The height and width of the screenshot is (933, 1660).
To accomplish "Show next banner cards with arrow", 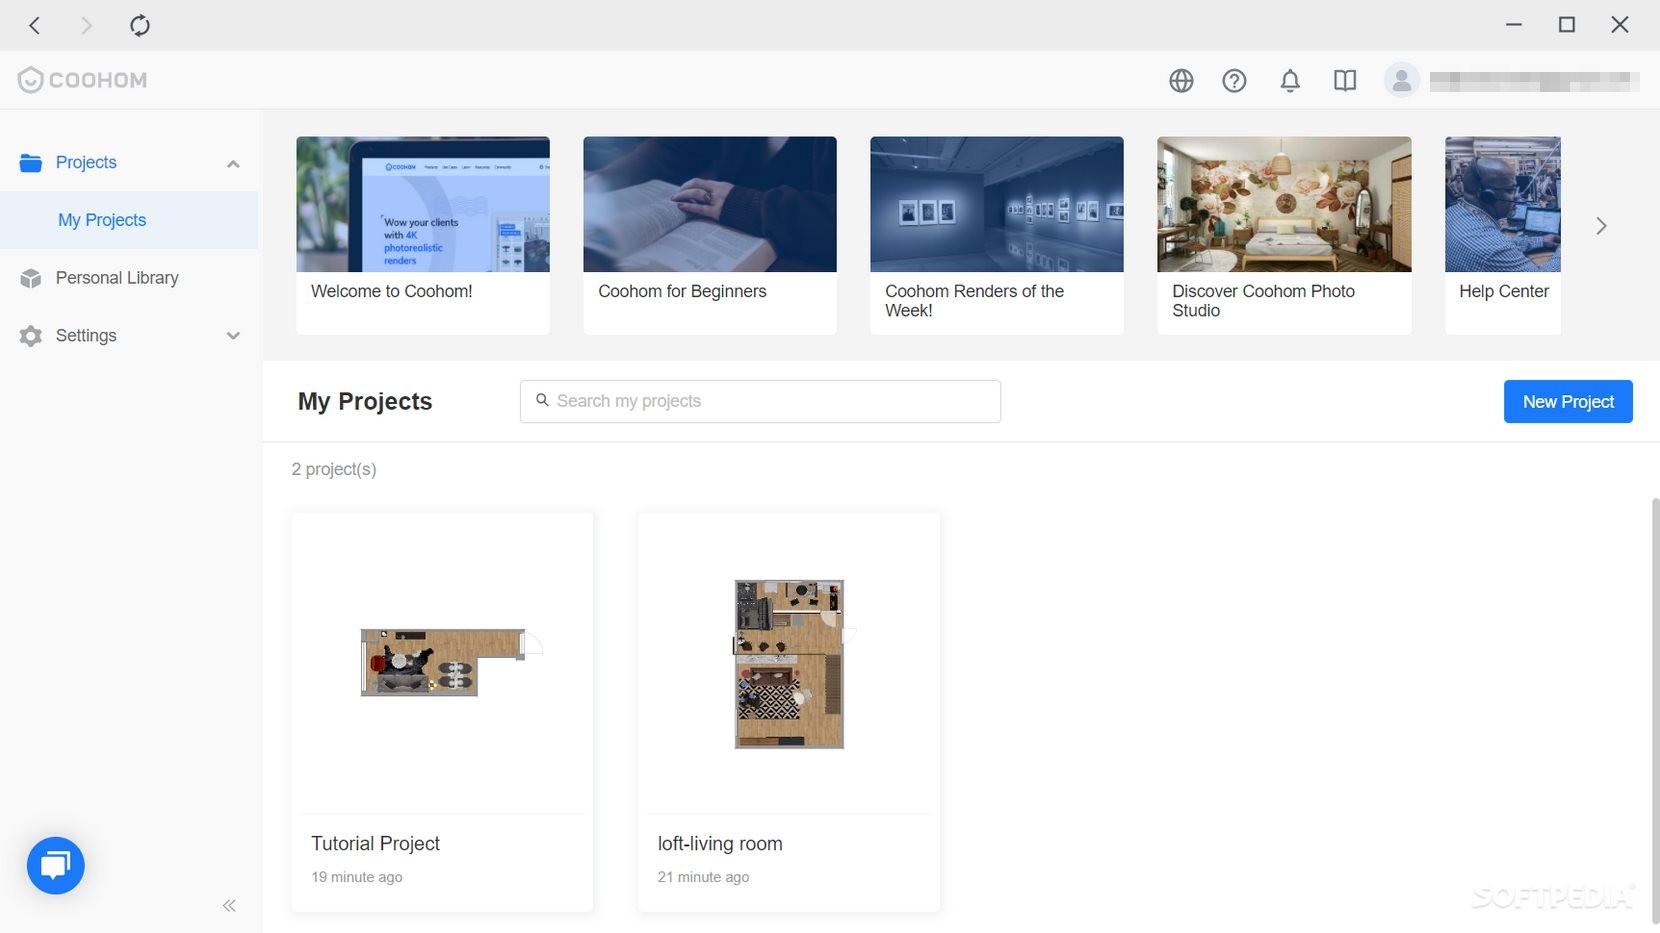I will 1601,226.
